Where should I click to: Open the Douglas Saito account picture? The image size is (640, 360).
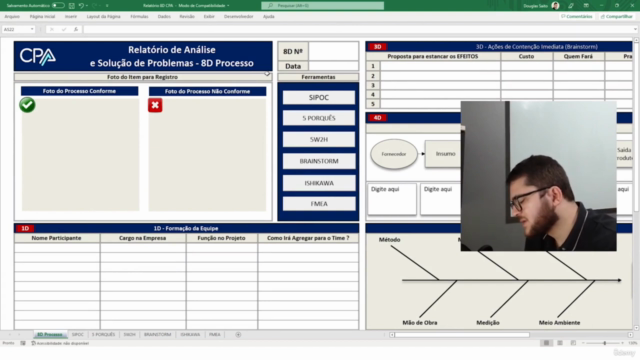pos(555,6)
